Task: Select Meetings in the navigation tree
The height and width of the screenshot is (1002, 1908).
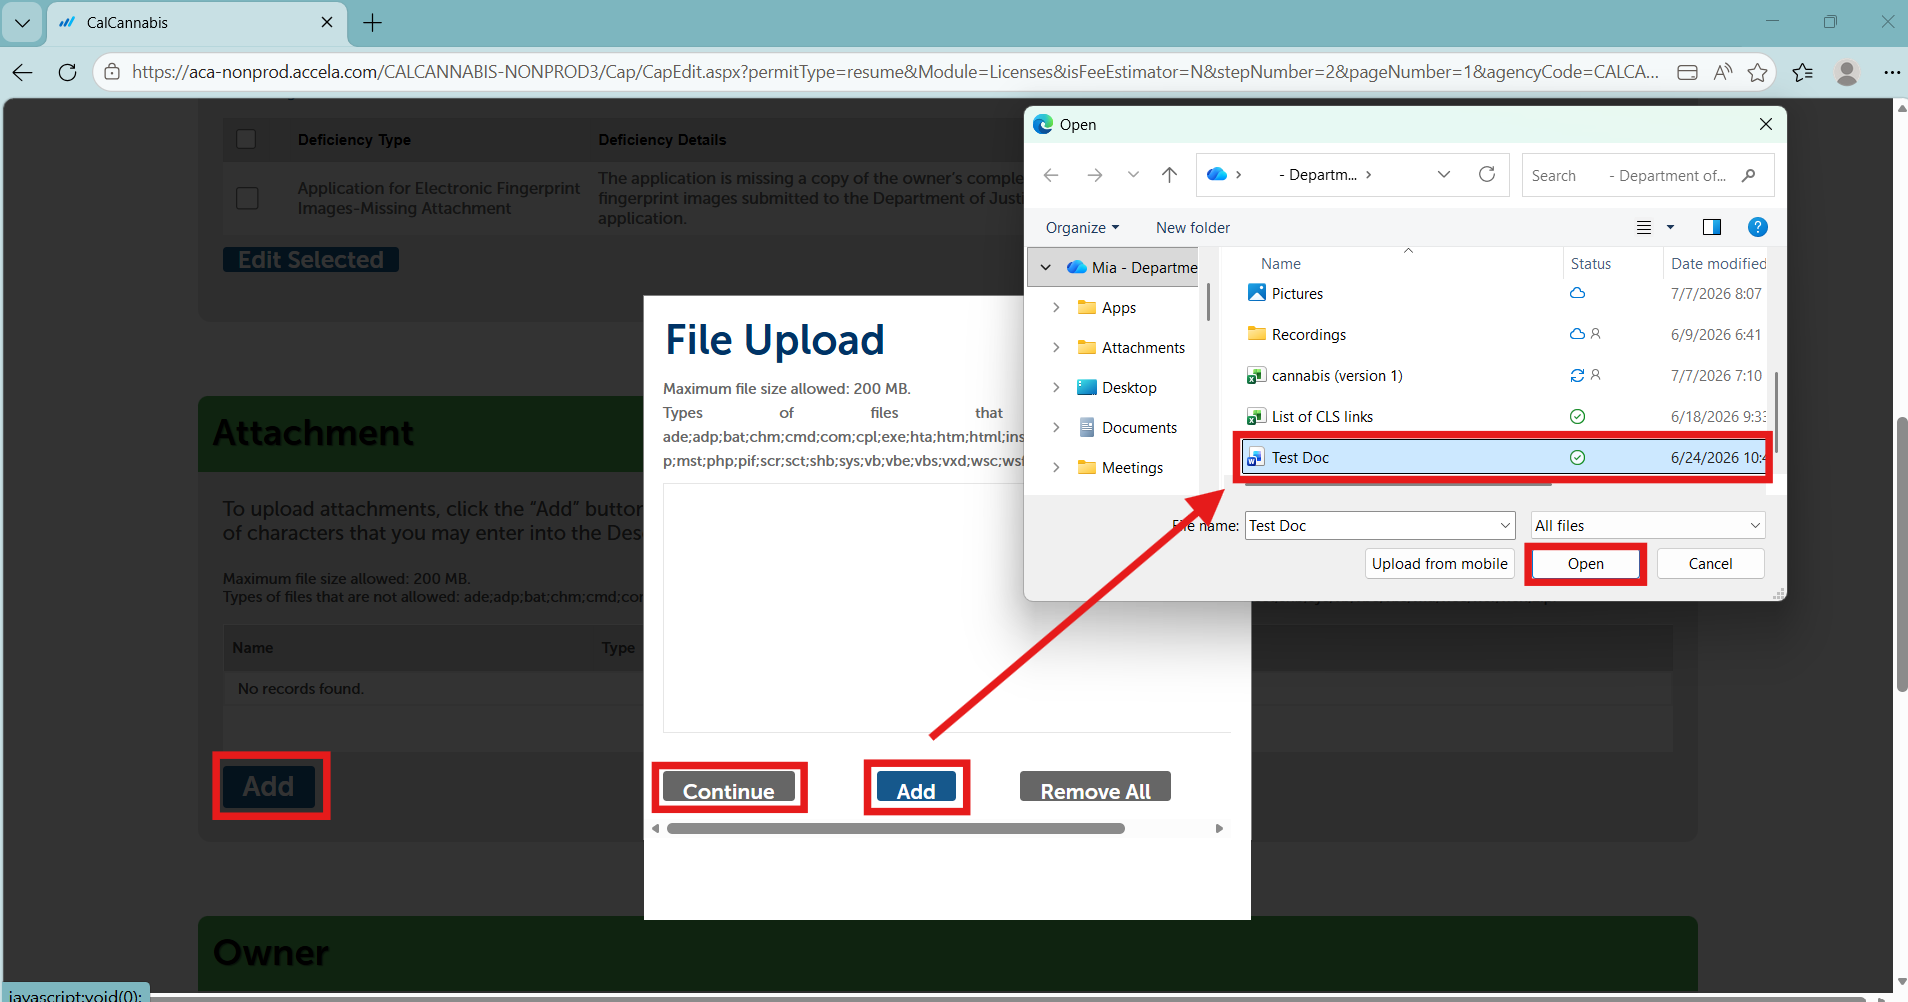Action: coord(1132,467)
